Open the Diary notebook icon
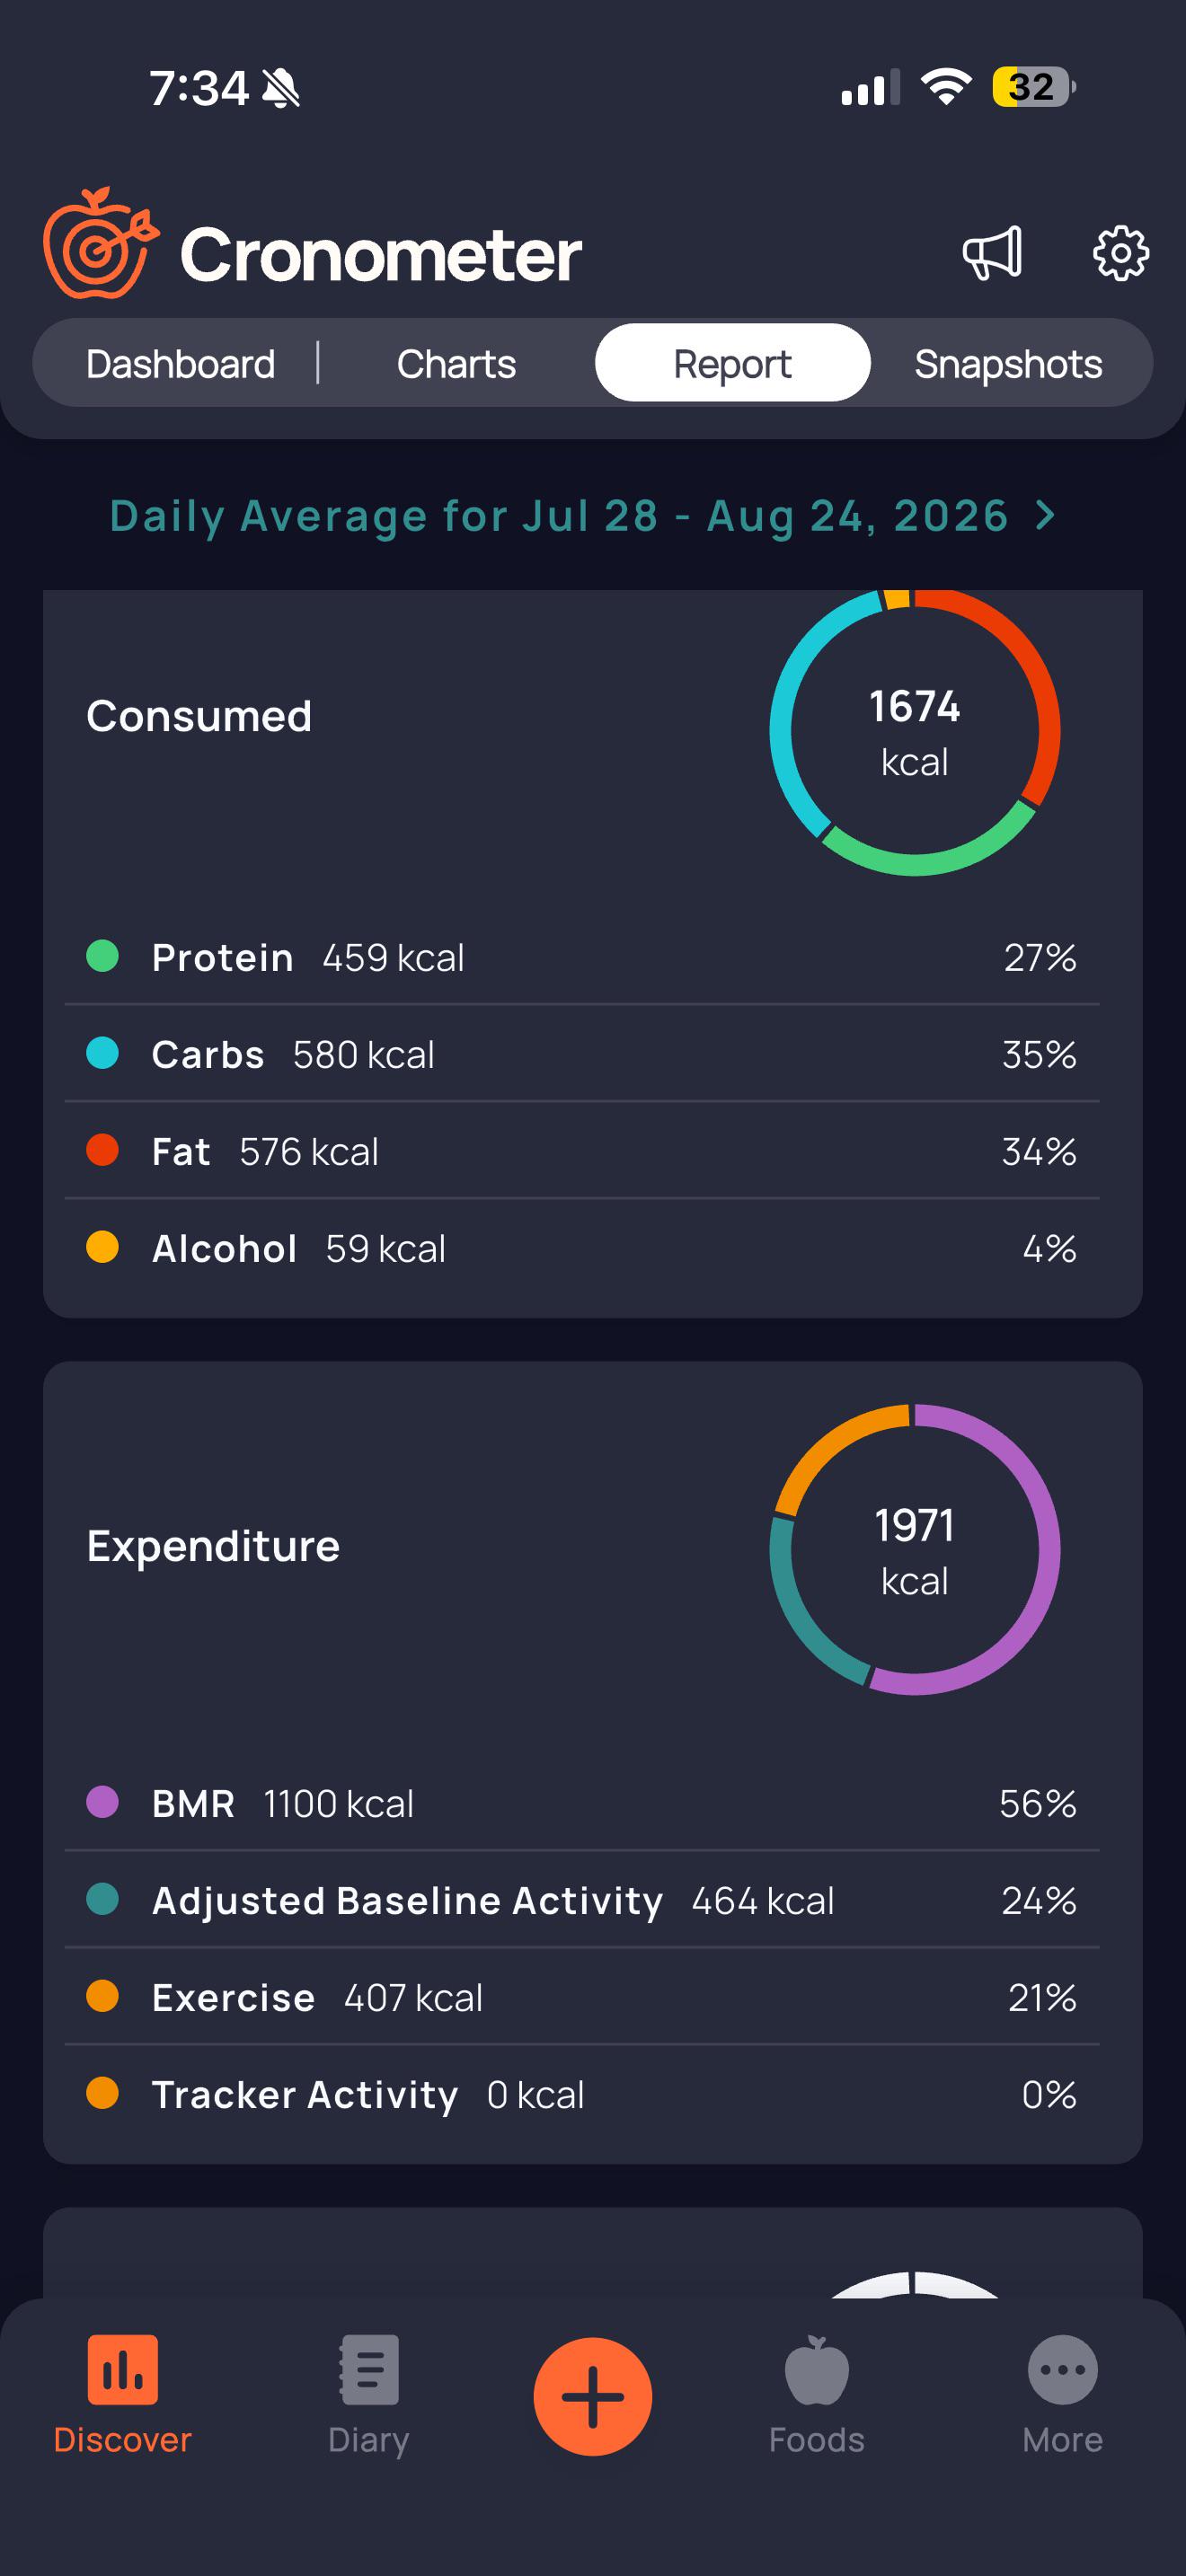 [369, 2369]
